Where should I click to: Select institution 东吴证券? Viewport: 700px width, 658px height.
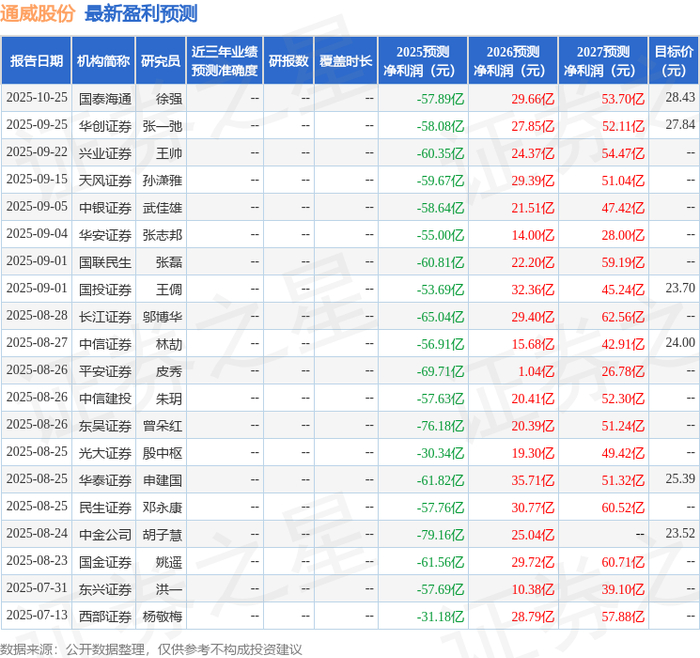(105, 426)
